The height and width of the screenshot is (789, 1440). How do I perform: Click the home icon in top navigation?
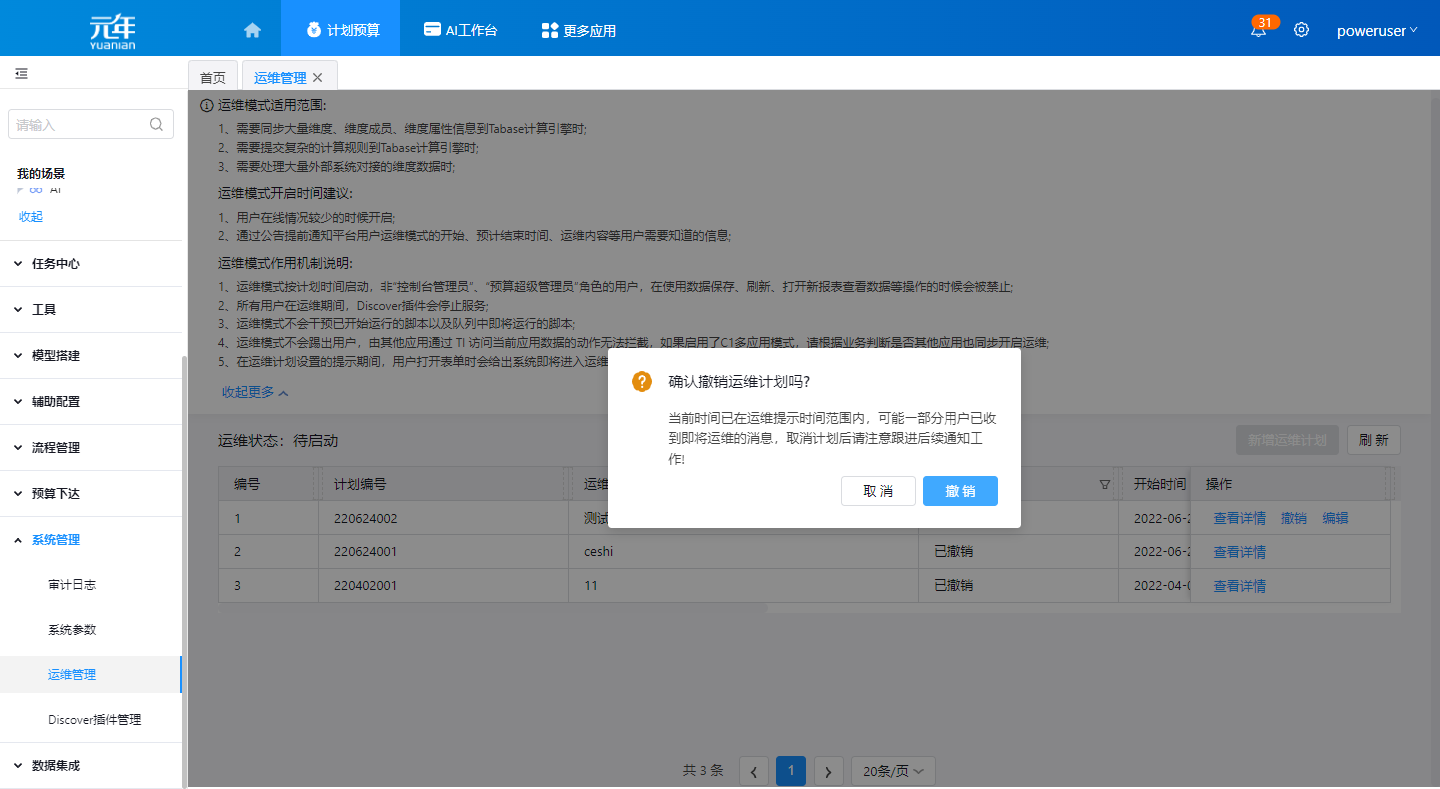click(x=252, y=30)
